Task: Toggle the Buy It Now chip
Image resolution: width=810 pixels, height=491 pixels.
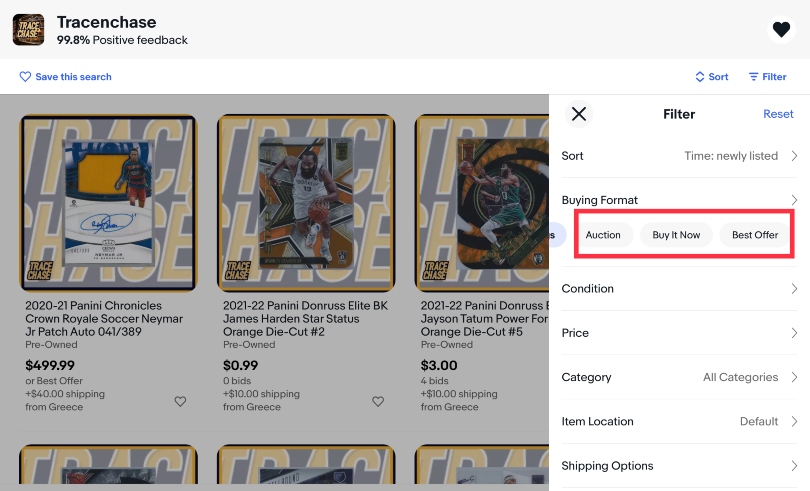Action: click(x=676, y=235)
